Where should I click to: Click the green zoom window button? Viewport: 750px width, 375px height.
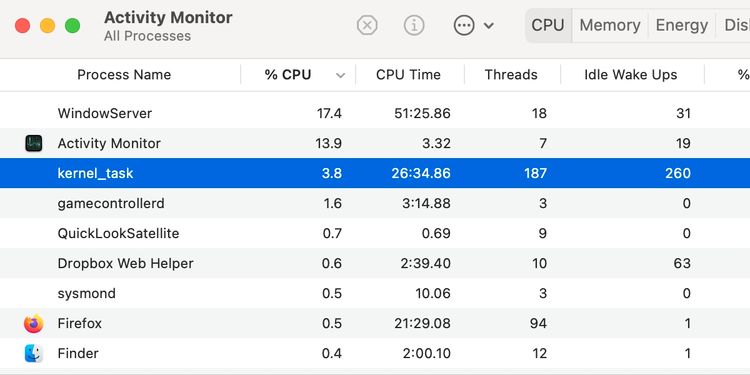73,25
